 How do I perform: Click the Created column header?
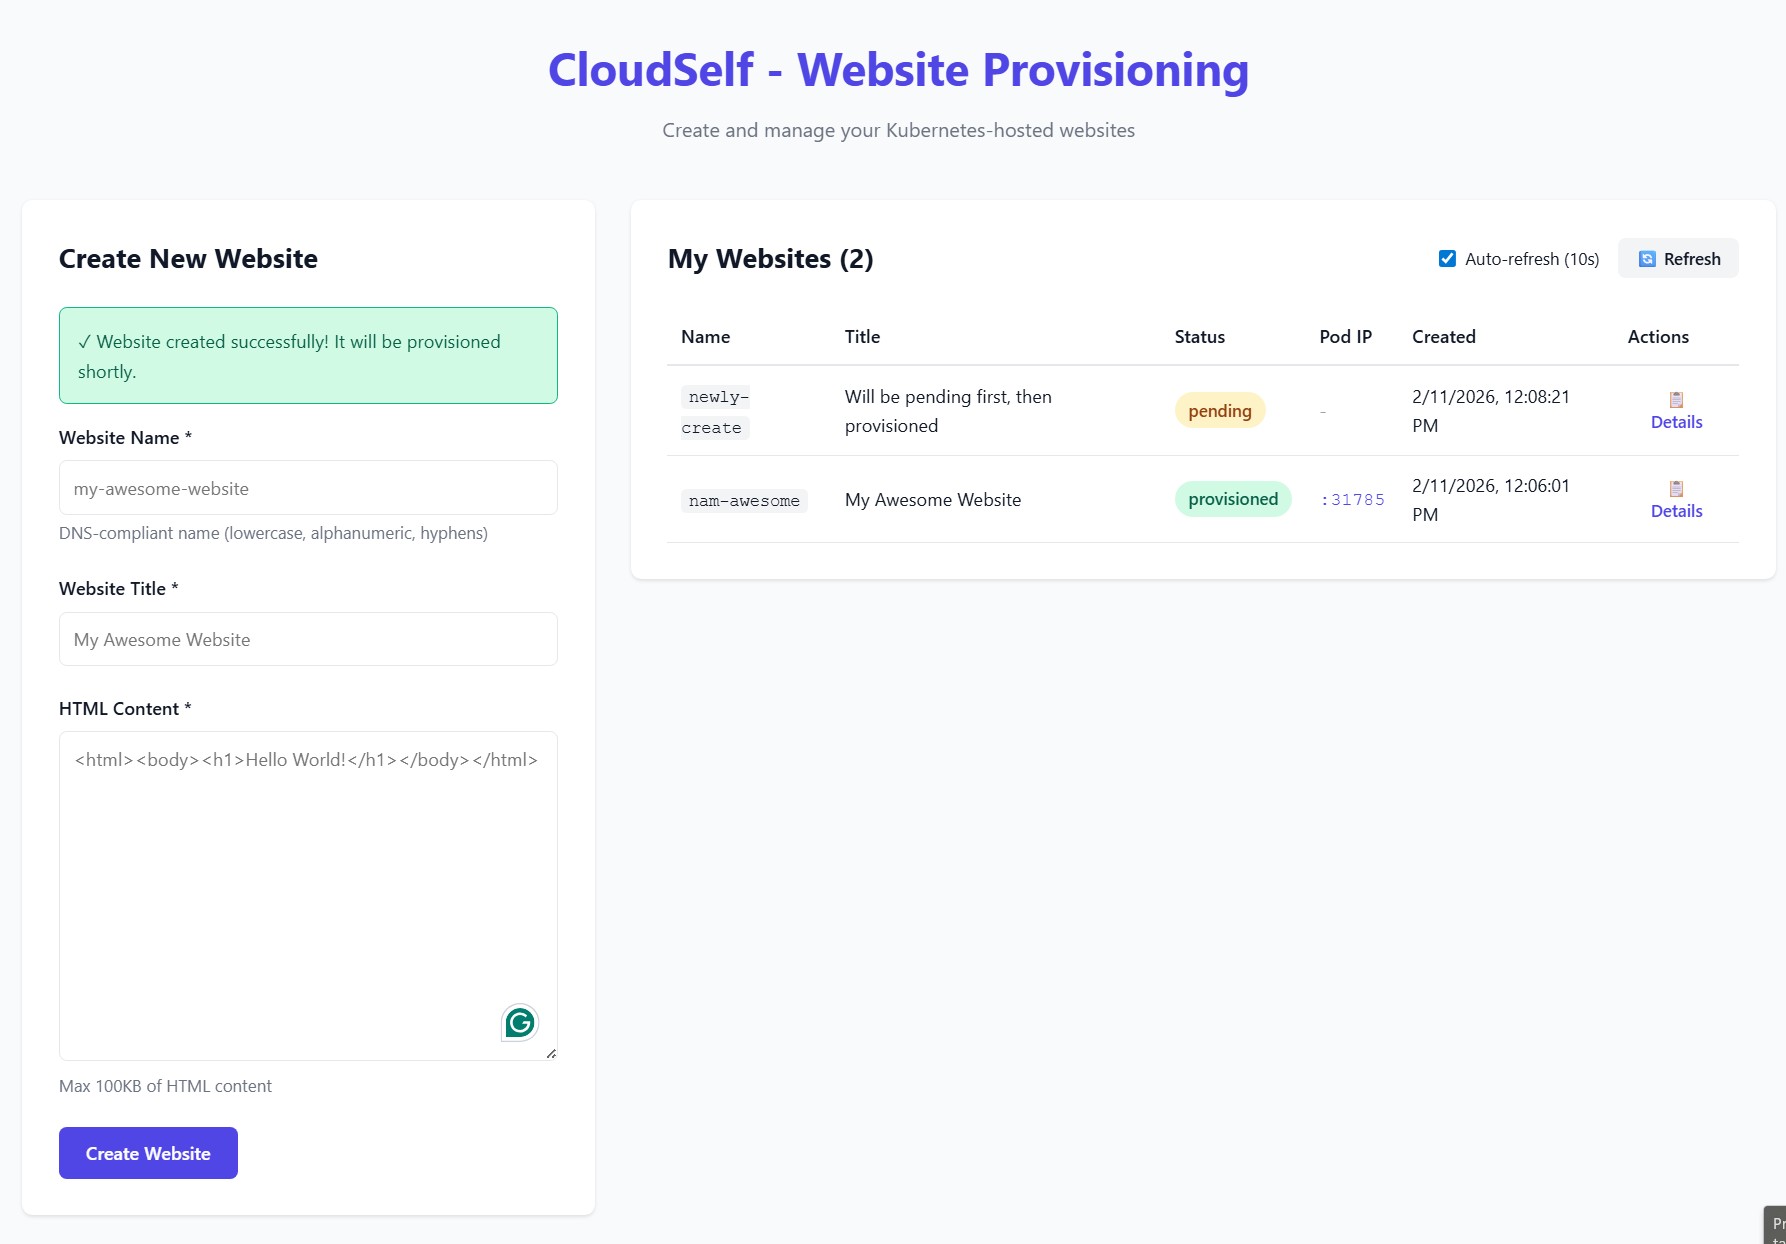(x=1444, y=337)
